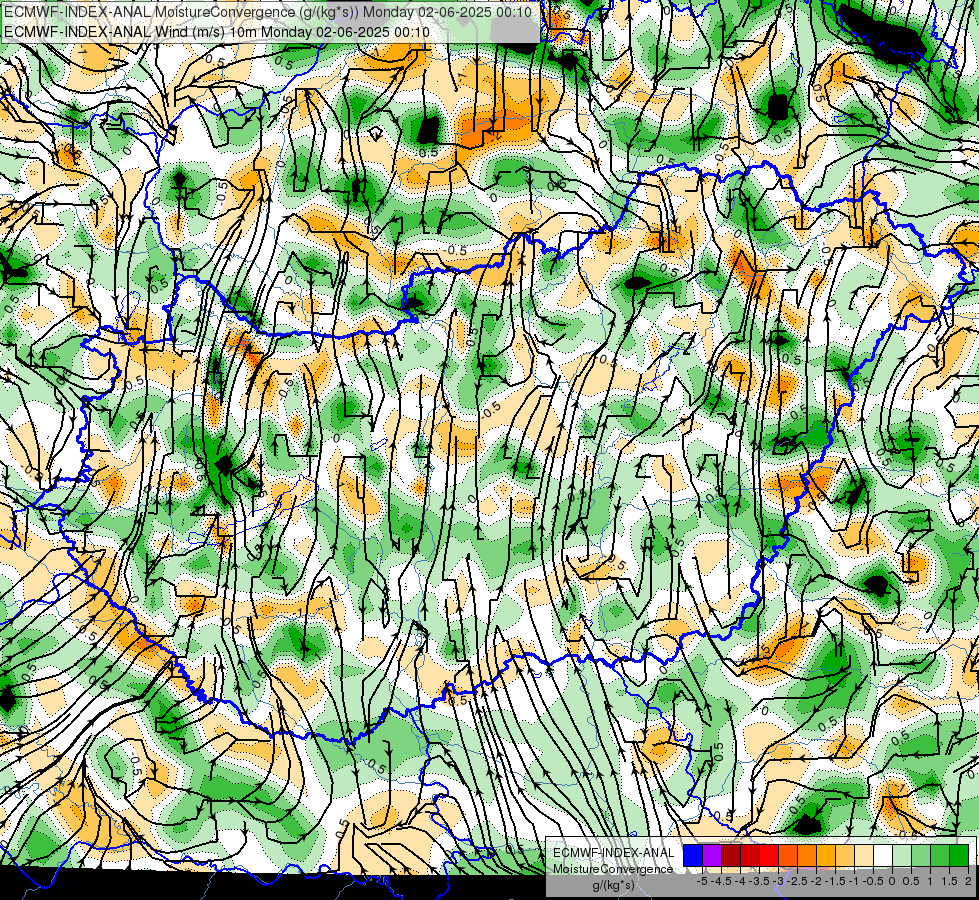Choose the light orange swatch -1.5 to -1
The image size is (979, 900).
pyautogui.click(x=845, y=855)
